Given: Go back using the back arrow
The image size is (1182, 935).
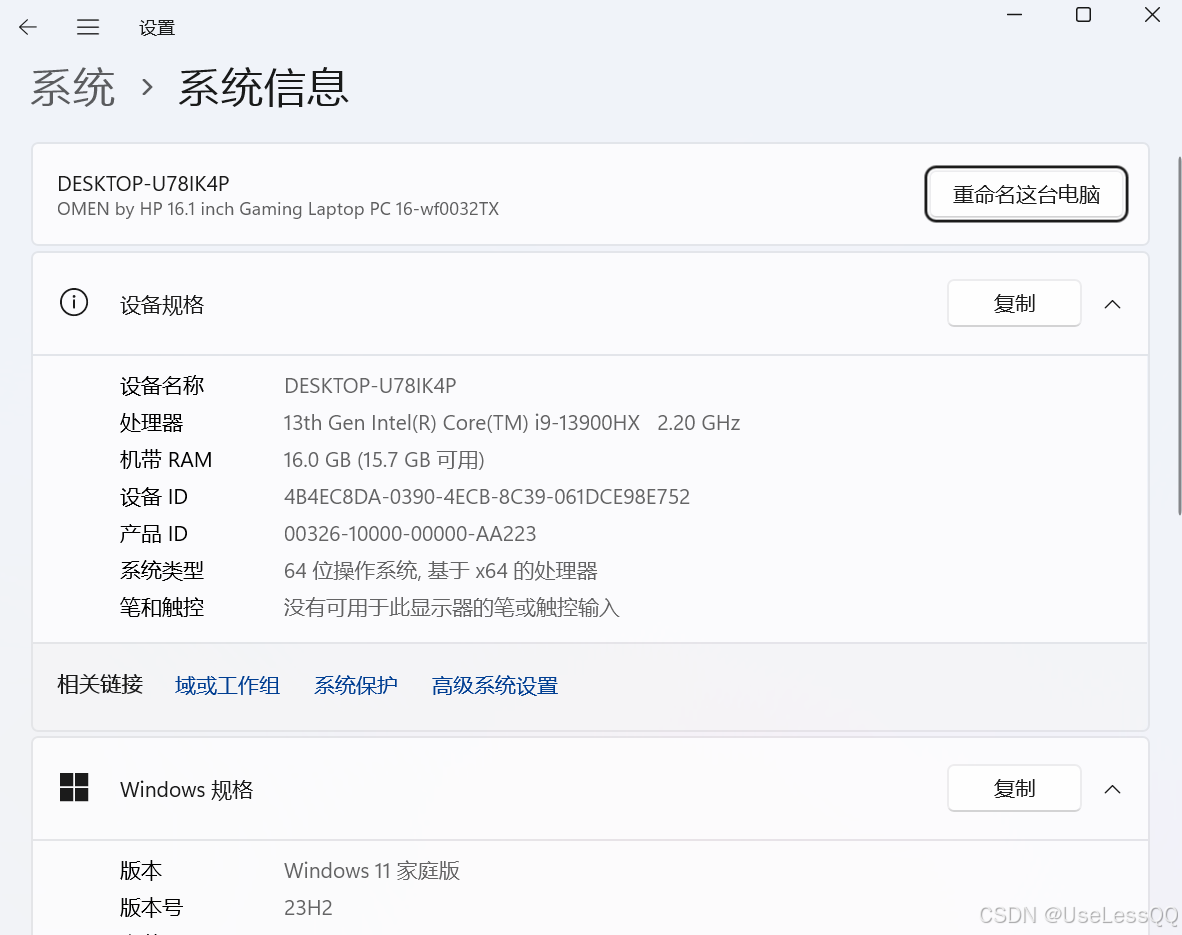Looking at the screenshot, I should (28, 28).
